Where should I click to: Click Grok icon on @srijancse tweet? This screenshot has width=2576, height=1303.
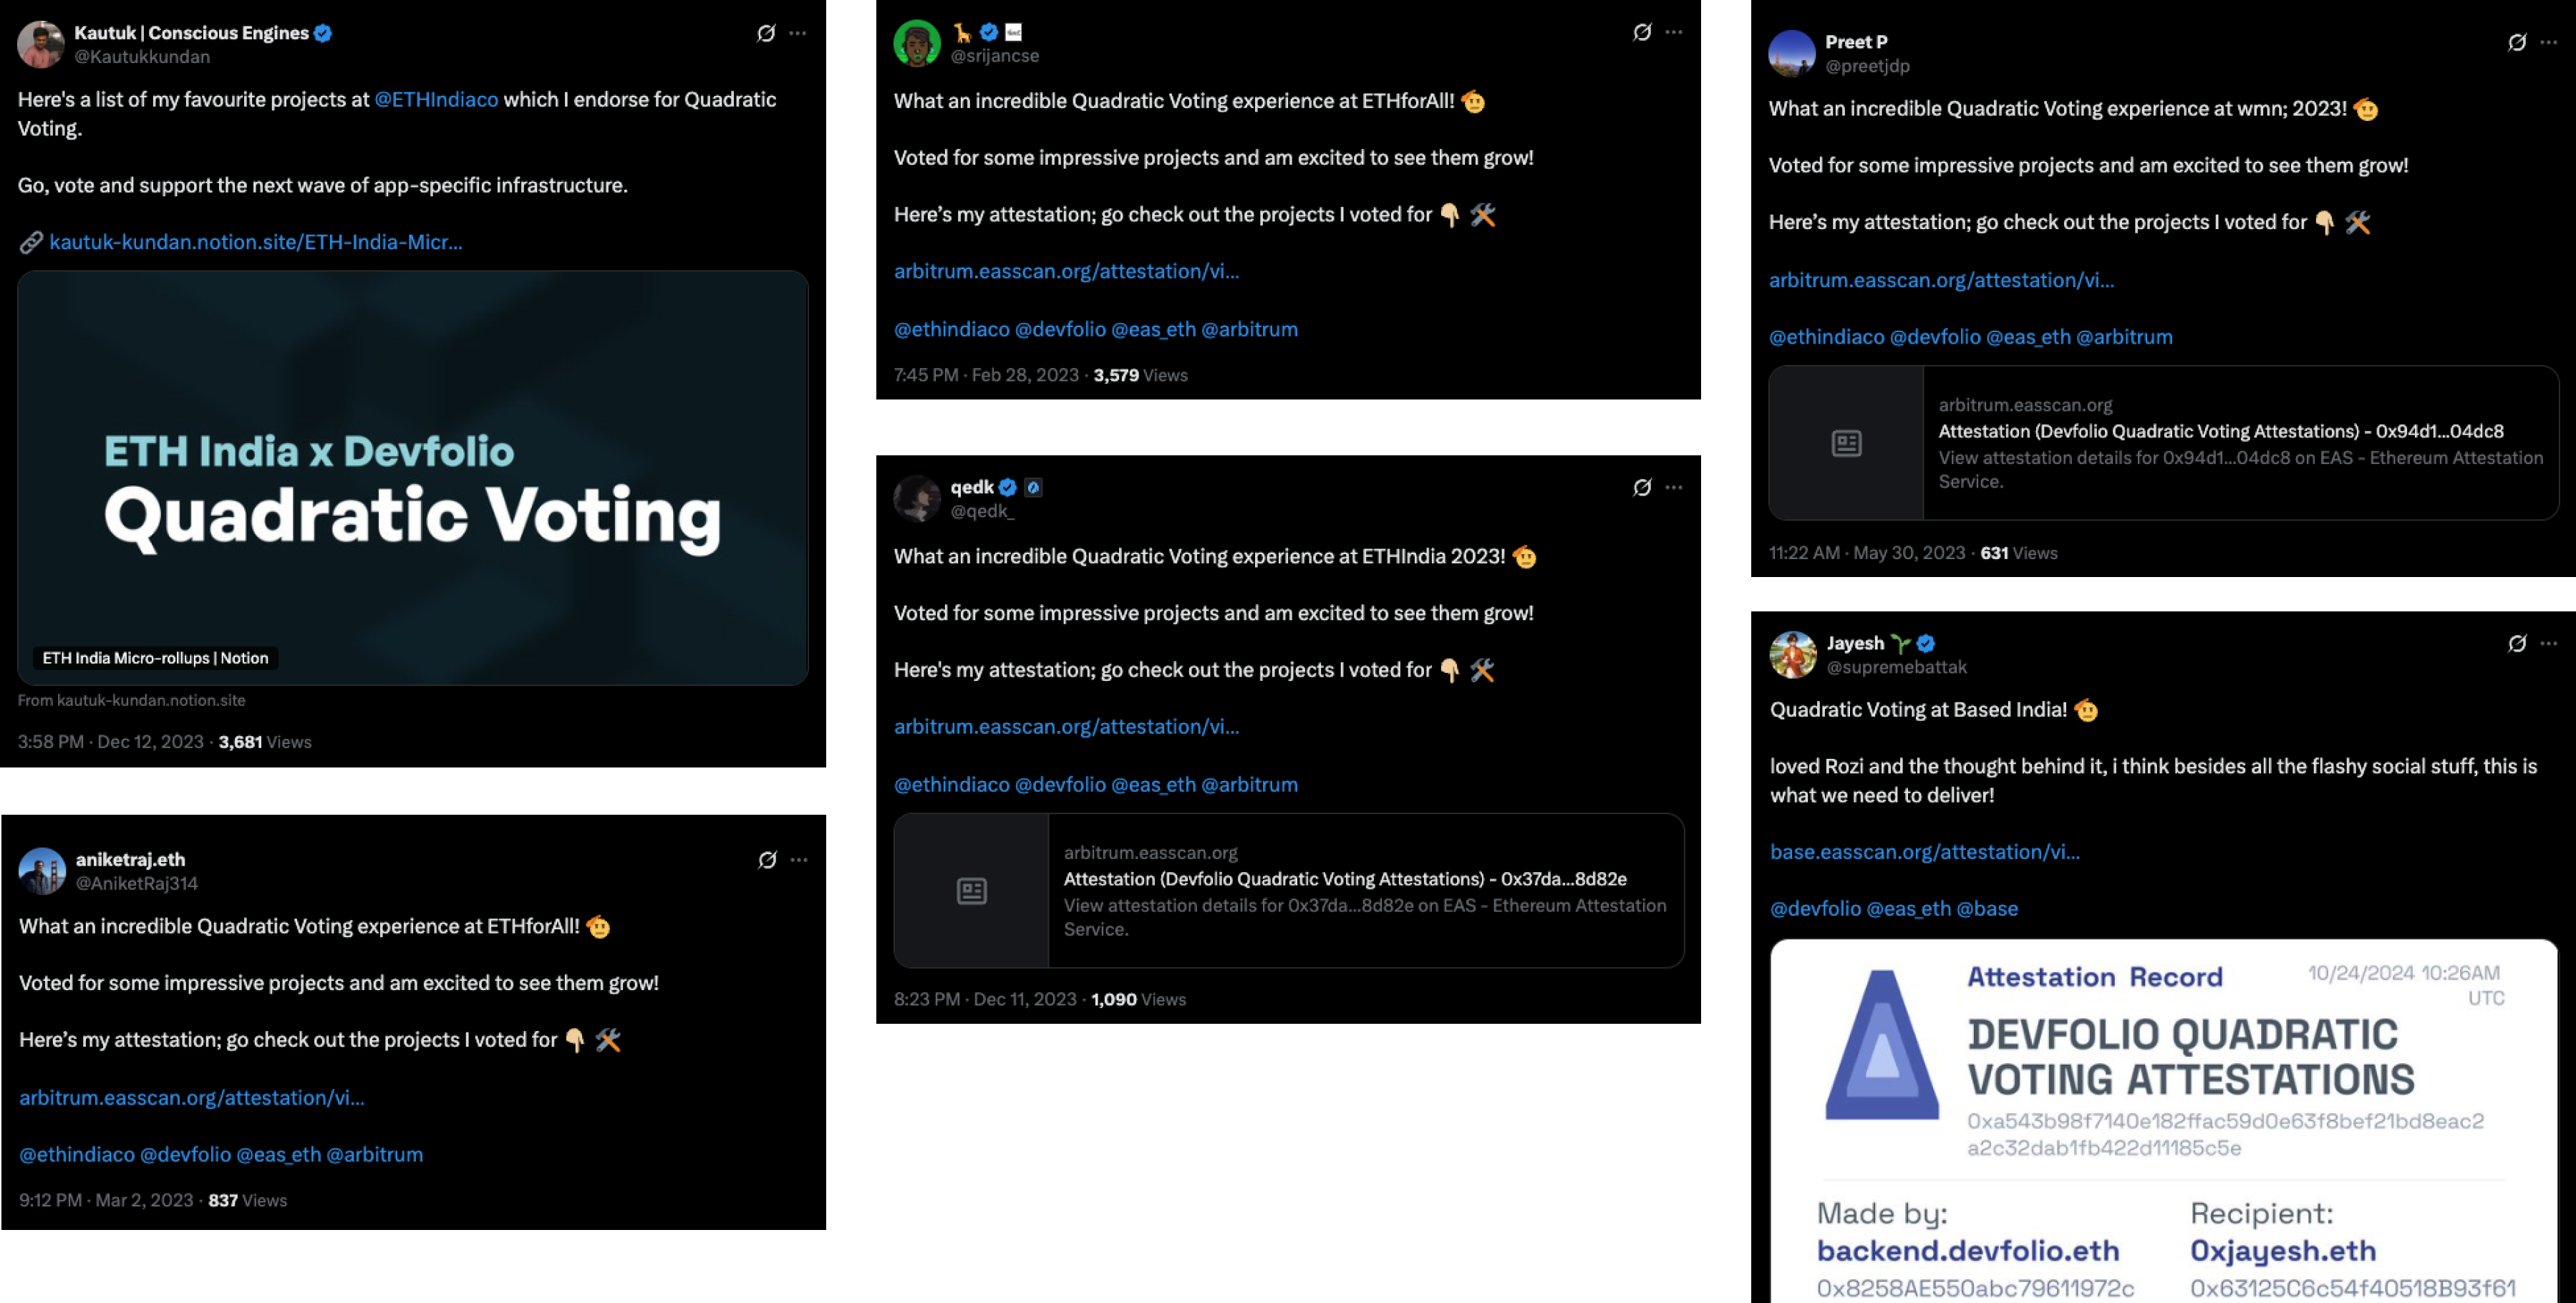1642,32
